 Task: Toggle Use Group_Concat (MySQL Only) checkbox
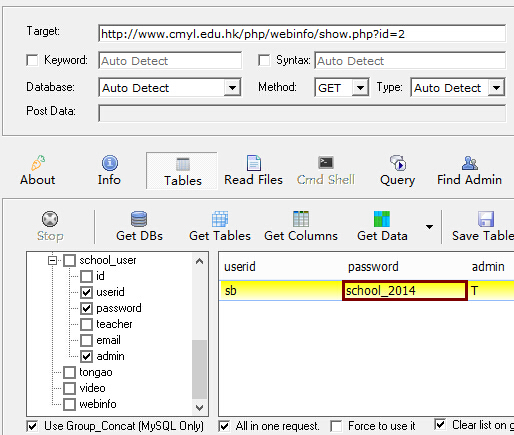click(32, 426)
